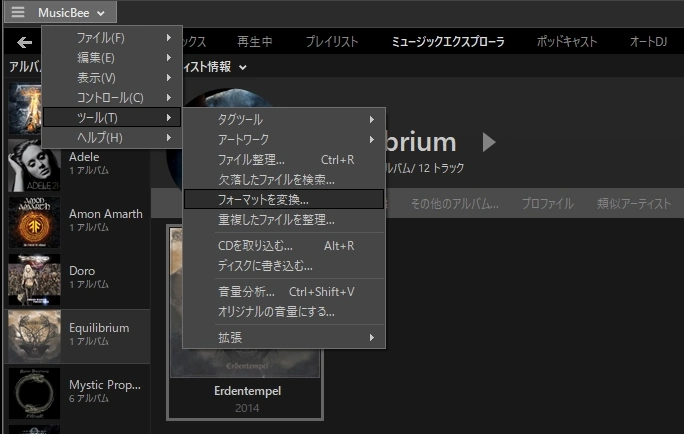Play Equilibrium artist with triangle icon

coord(489,142)
